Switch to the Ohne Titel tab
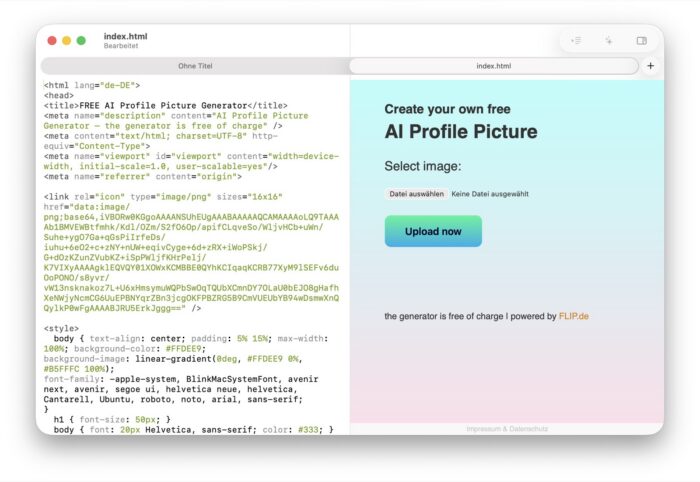The image size is (700, 482). pos(195,66)
